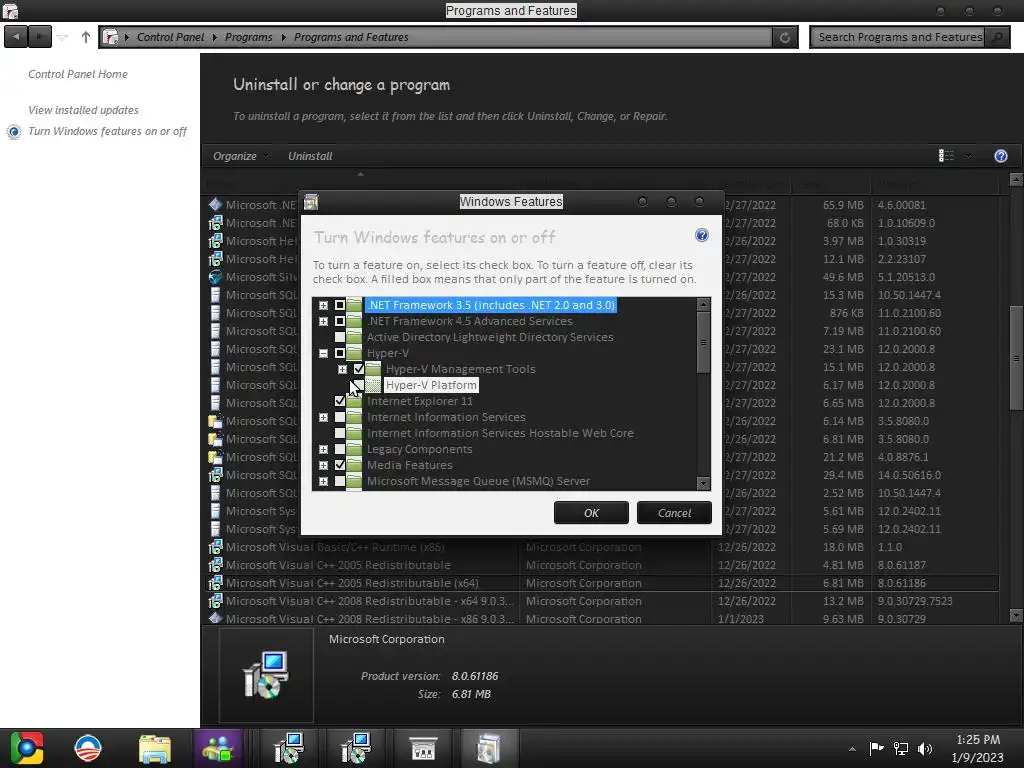Click the Uninstall toolbar button

(x=310, y=156)
